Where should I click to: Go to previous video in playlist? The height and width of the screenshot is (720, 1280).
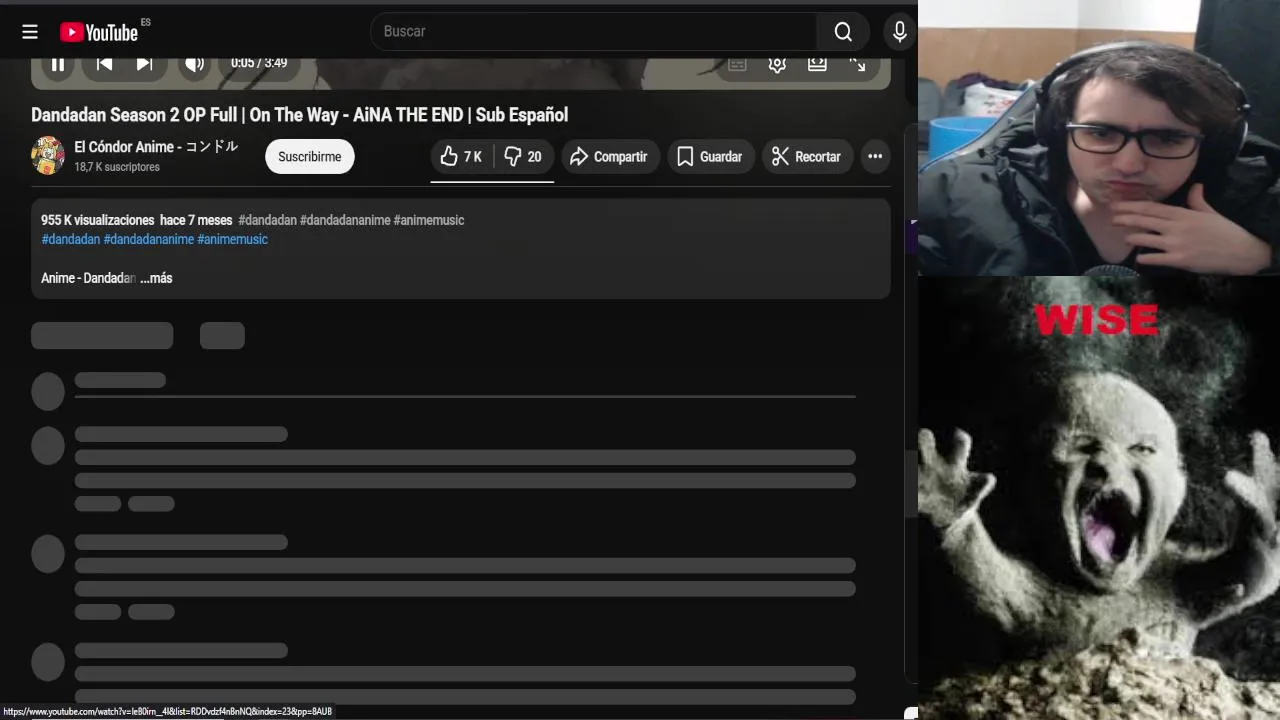[104, 64]
